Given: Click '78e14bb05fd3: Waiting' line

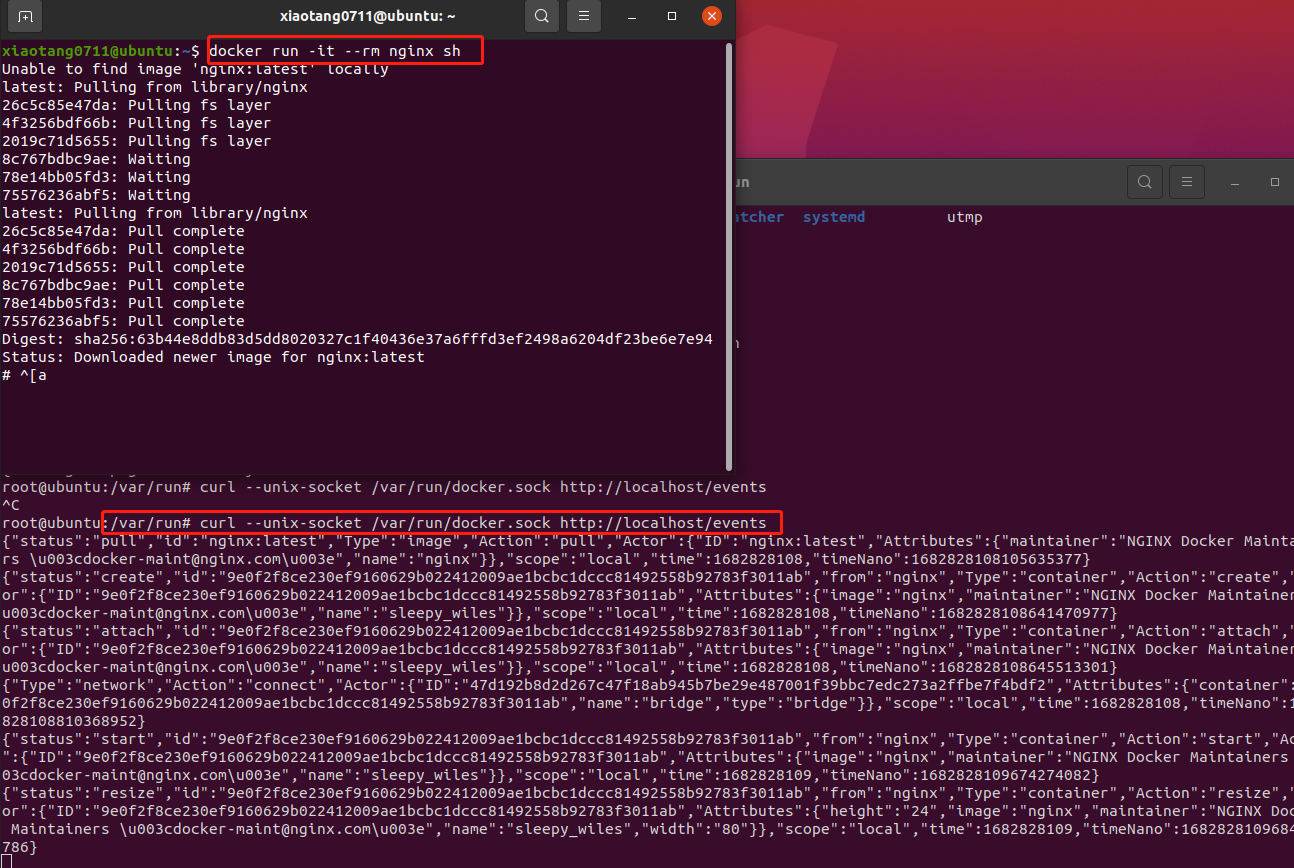Looking at the screenshot, I should (96, 177).
